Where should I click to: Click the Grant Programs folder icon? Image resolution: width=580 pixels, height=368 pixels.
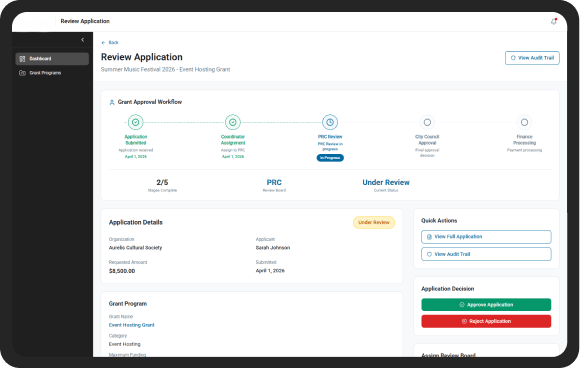22,73
